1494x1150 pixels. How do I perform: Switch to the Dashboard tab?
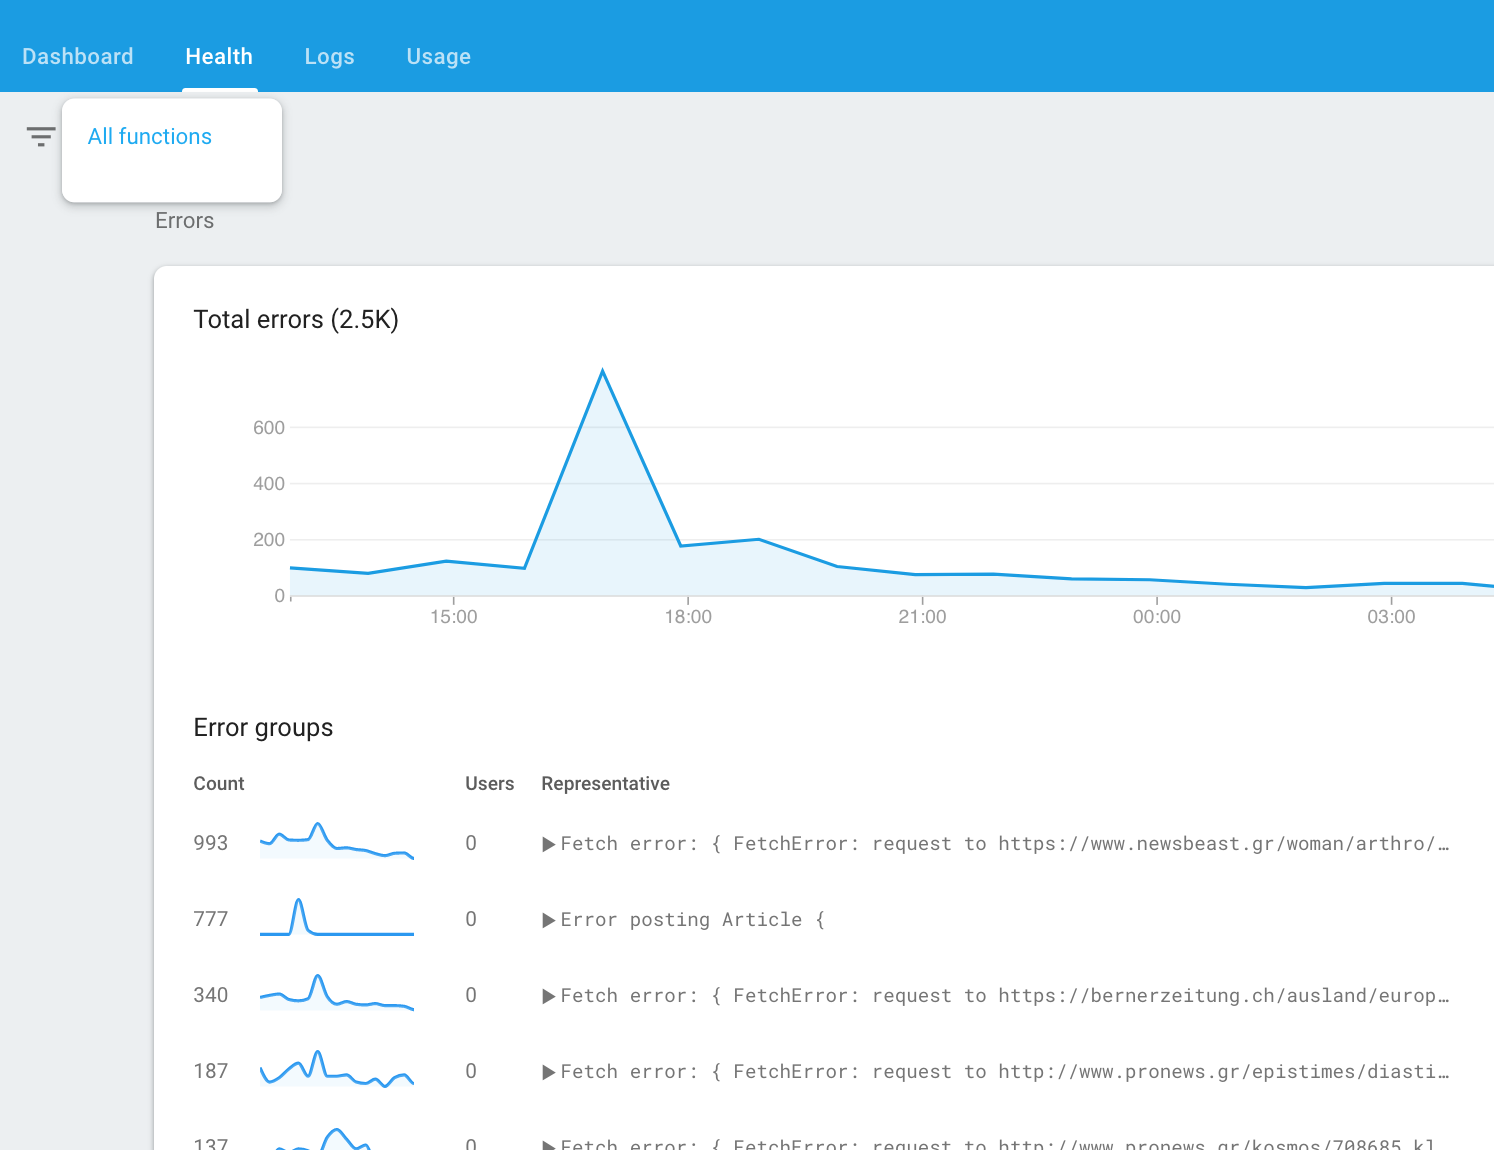tap(78, 57)
